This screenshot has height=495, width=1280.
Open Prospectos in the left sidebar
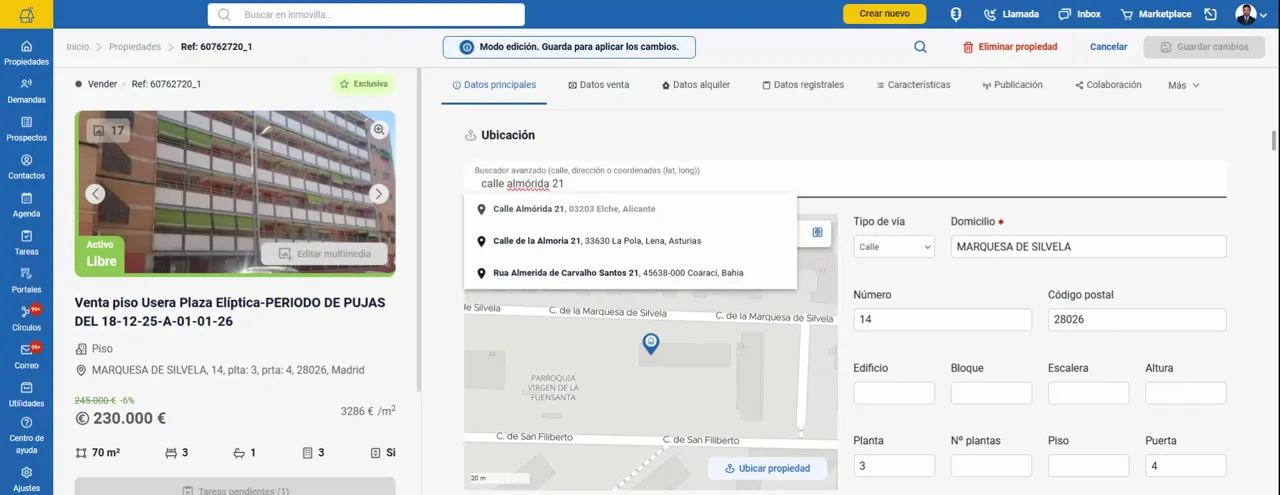26,129
